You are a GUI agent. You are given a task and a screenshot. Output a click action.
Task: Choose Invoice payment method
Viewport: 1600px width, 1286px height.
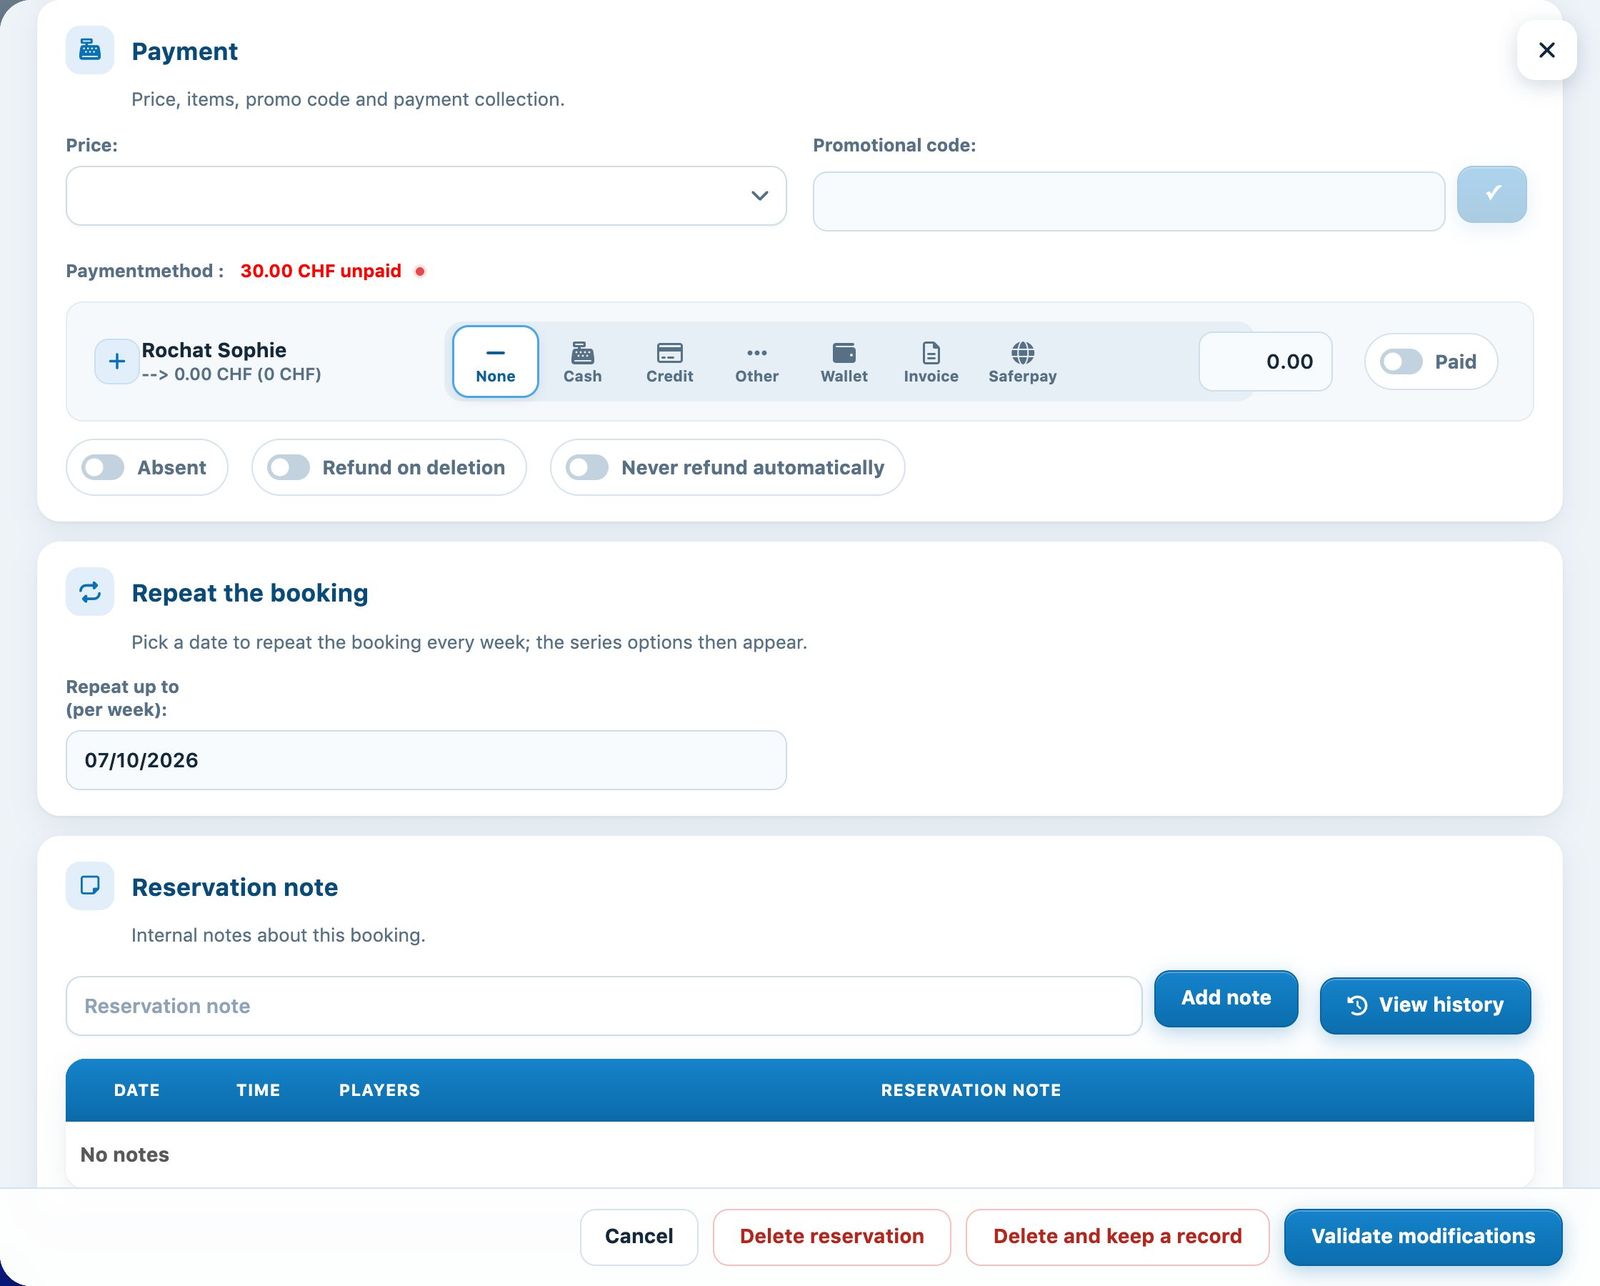(x=931, y=362)
